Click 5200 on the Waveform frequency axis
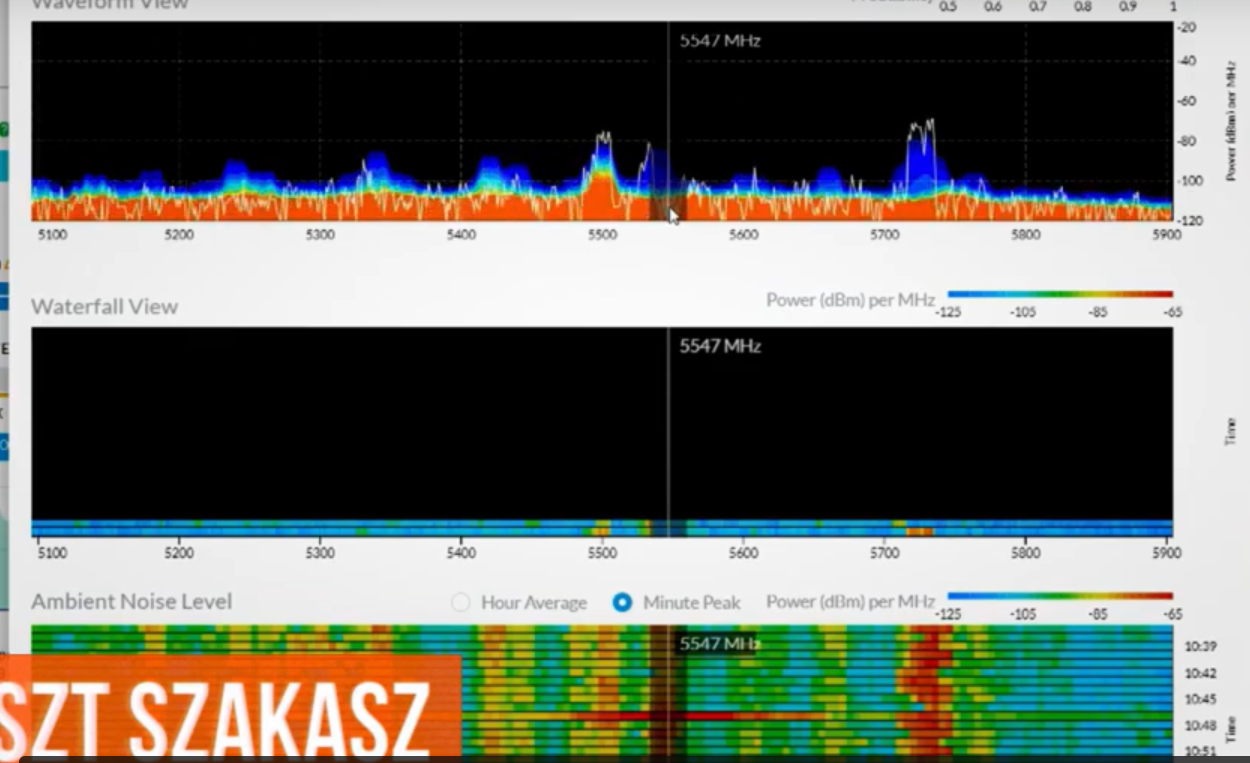 pyautogui.click(x=179, y=235)
